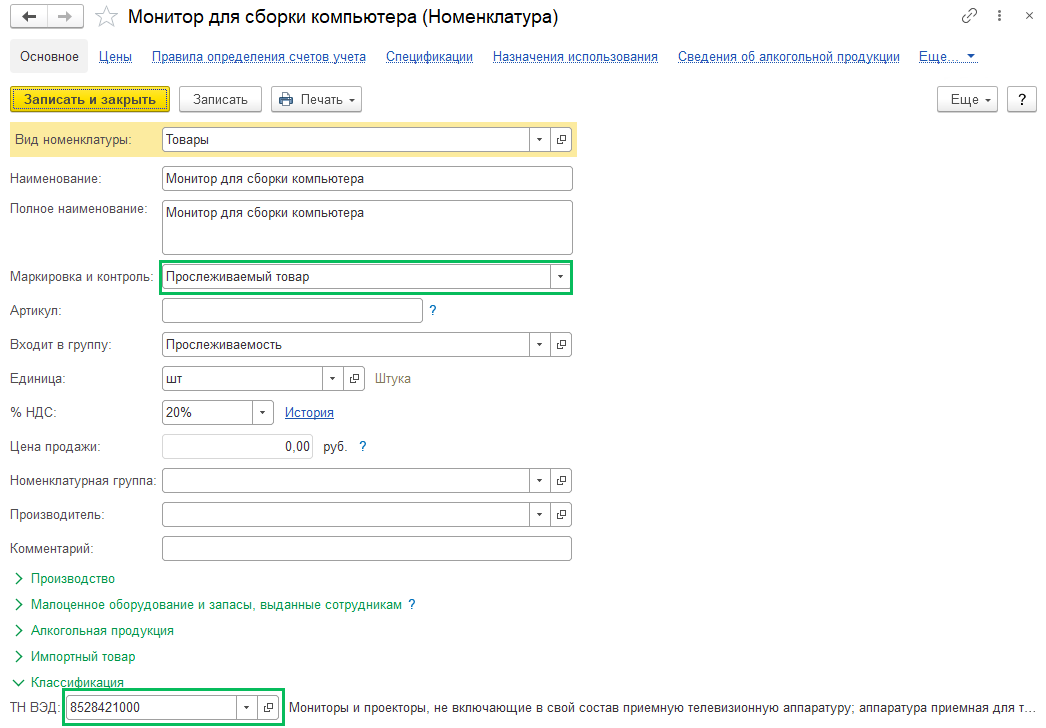Click the question mark help button
Screen dimensions: 1046x728
coord(1021,99)
